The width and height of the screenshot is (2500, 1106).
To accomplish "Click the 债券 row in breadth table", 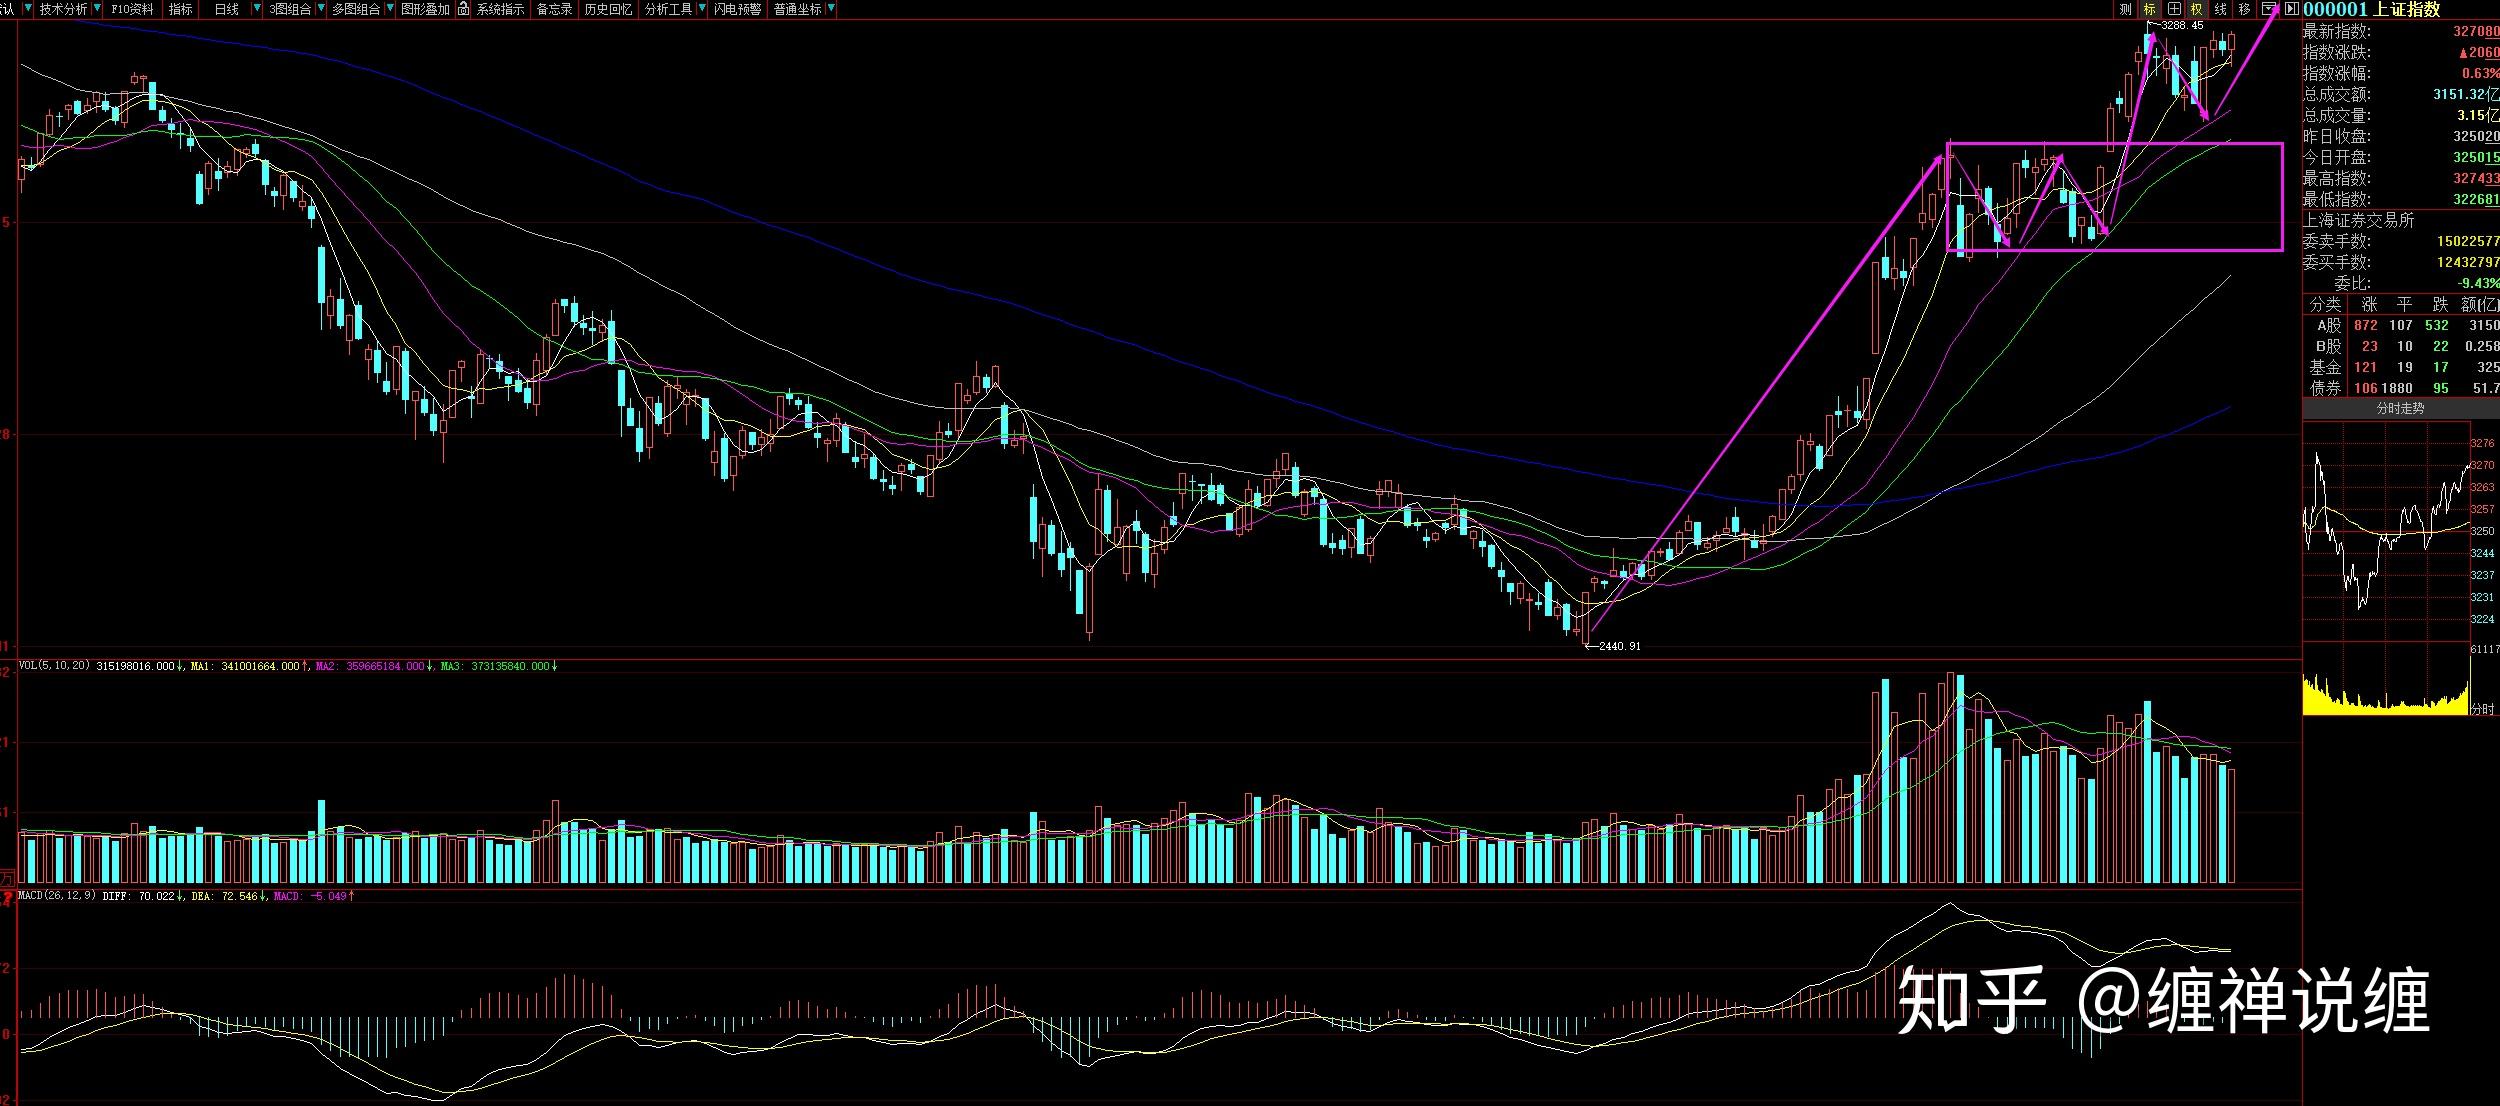I will point(2400,388).
